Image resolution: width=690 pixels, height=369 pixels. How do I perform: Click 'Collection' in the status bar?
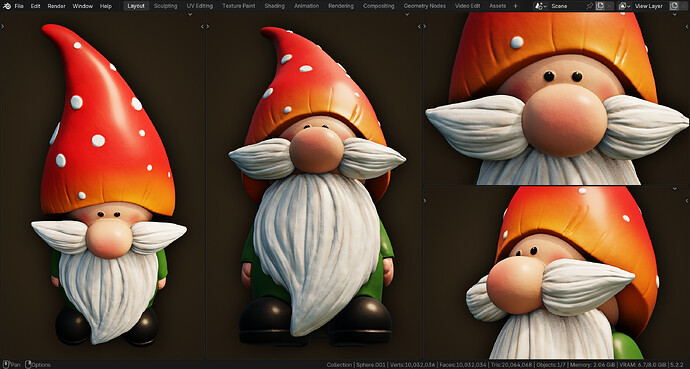coord(338,365)
